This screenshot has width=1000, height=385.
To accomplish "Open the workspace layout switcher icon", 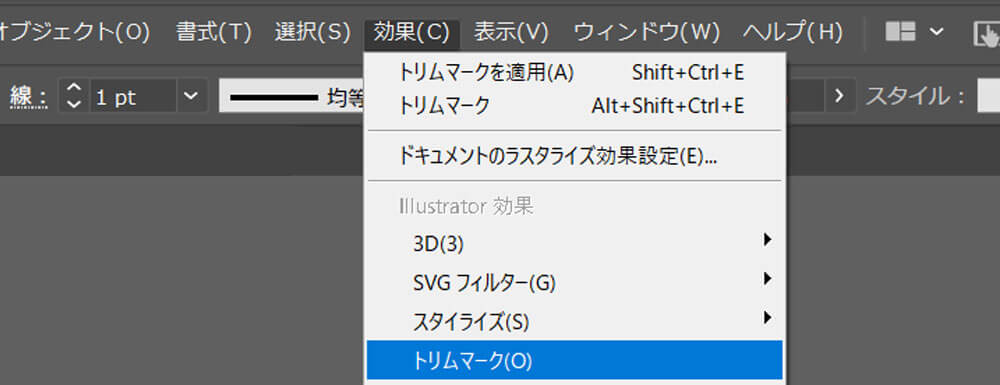I will coord(901,31).
